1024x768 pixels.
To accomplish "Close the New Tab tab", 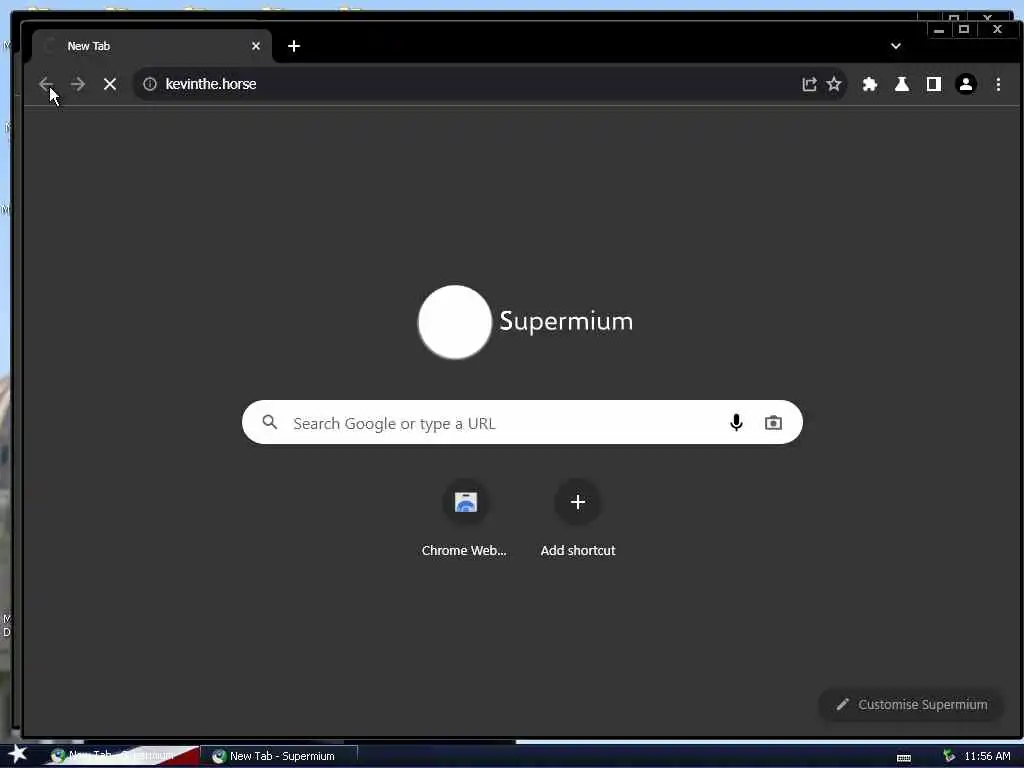I will (x=256, y=46).
